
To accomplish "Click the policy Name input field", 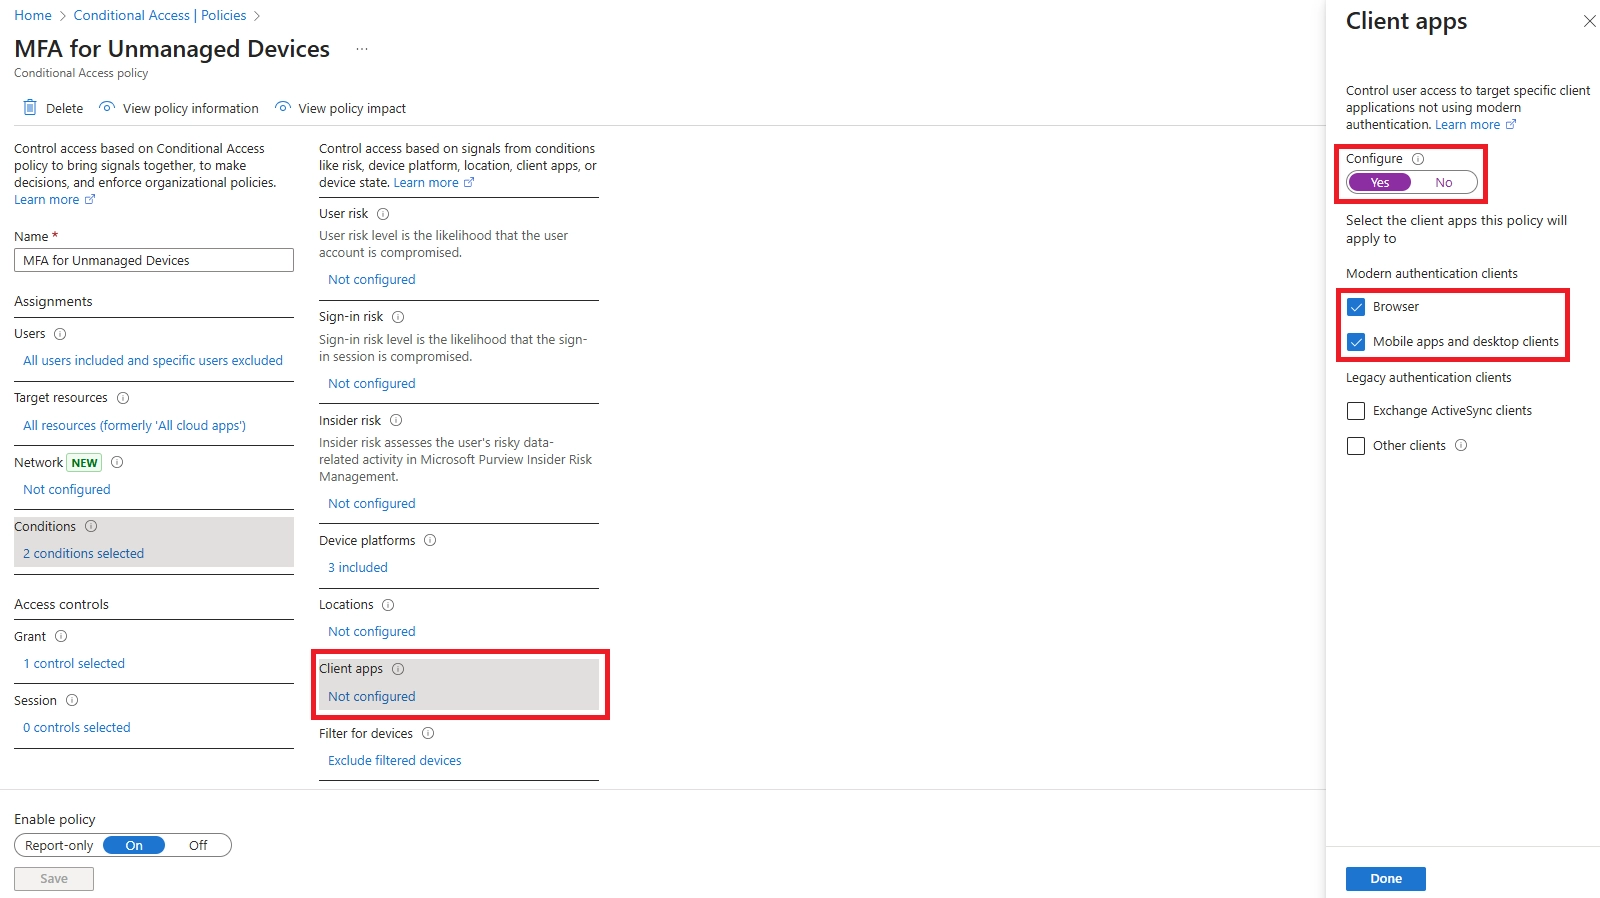I will 154,261.
